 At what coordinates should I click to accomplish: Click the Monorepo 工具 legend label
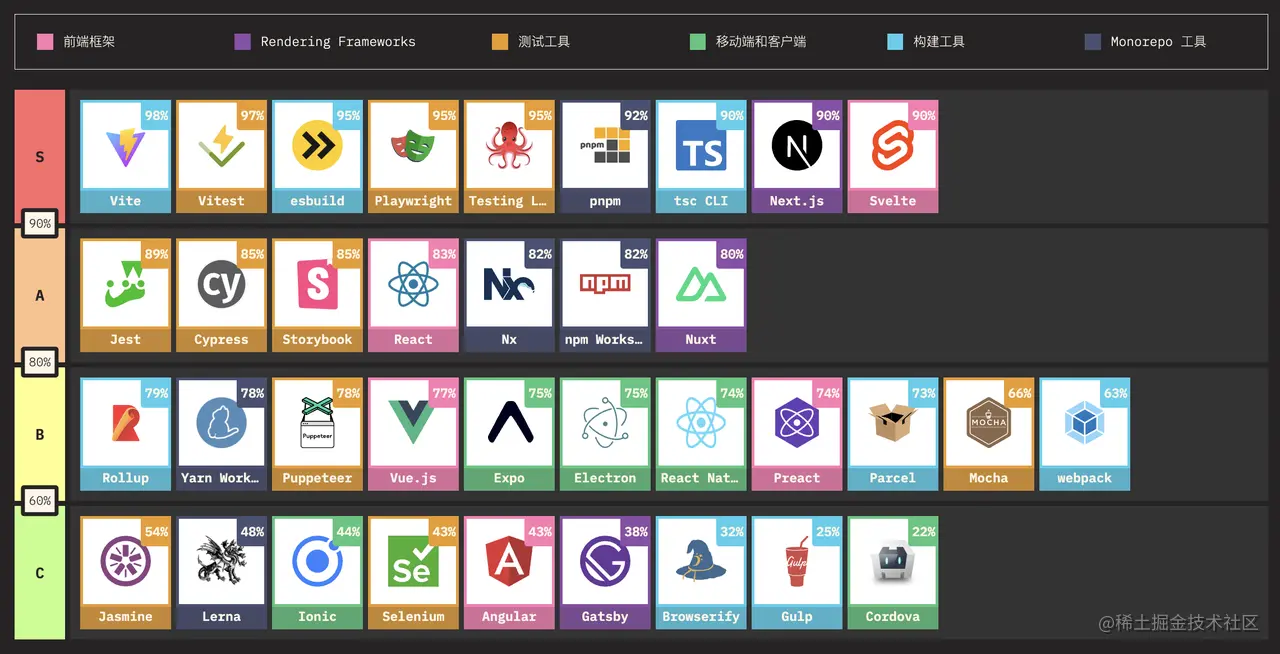coord(1158,42)
